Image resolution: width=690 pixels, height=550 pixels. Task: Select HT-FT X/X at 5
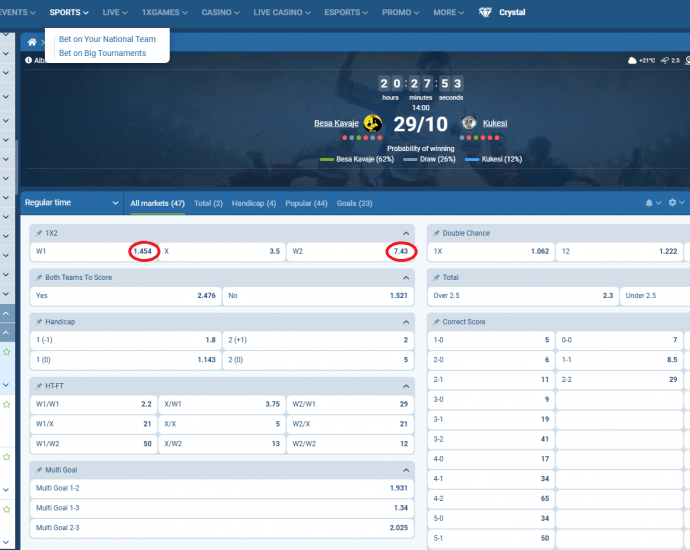coord(222,424)
